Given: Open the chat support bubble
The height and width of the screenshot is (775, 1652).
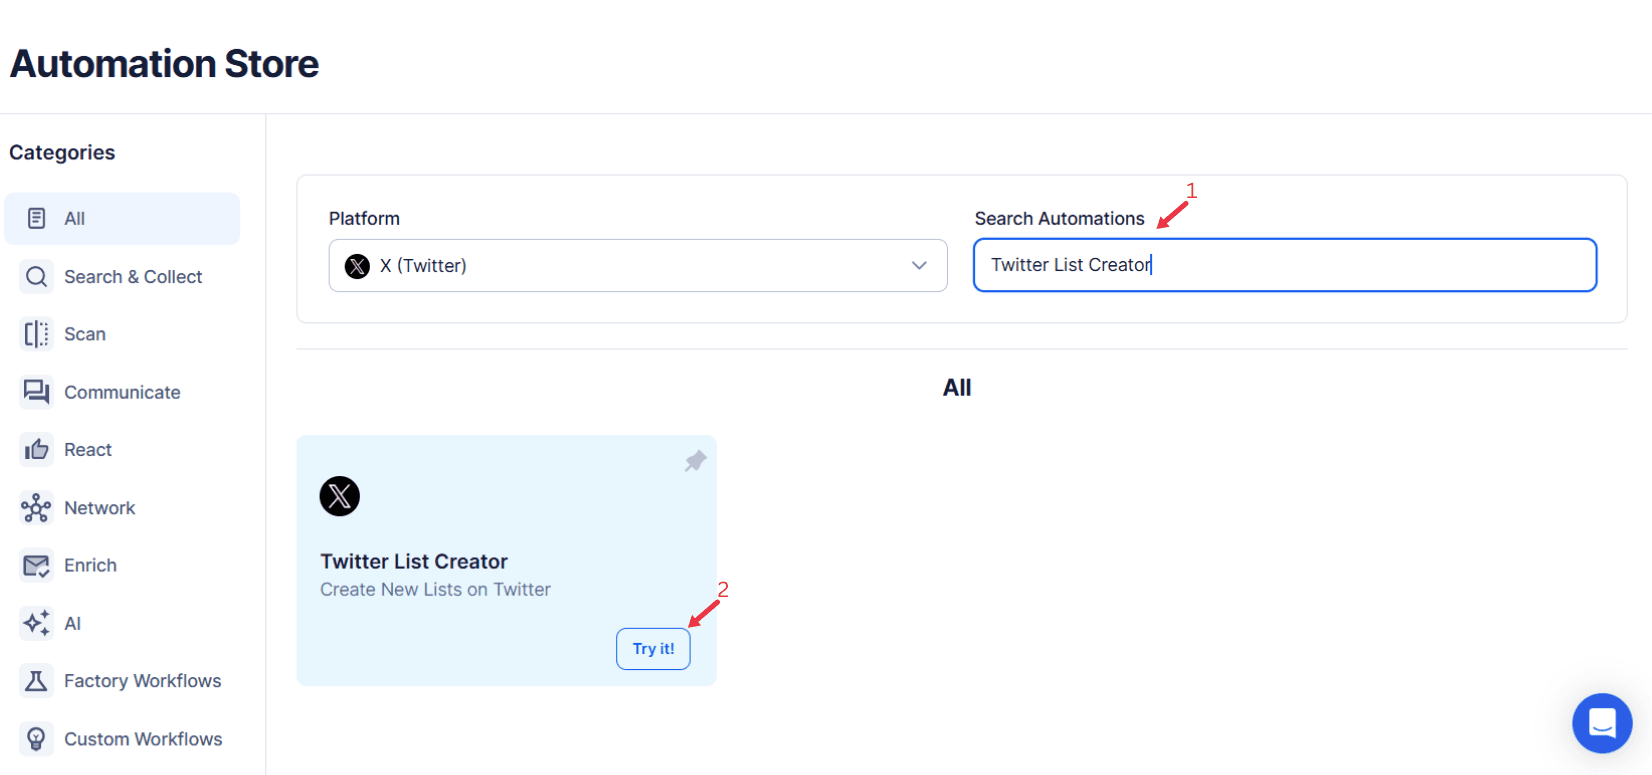Looking at the screenshot, I should pos(1602,723).
